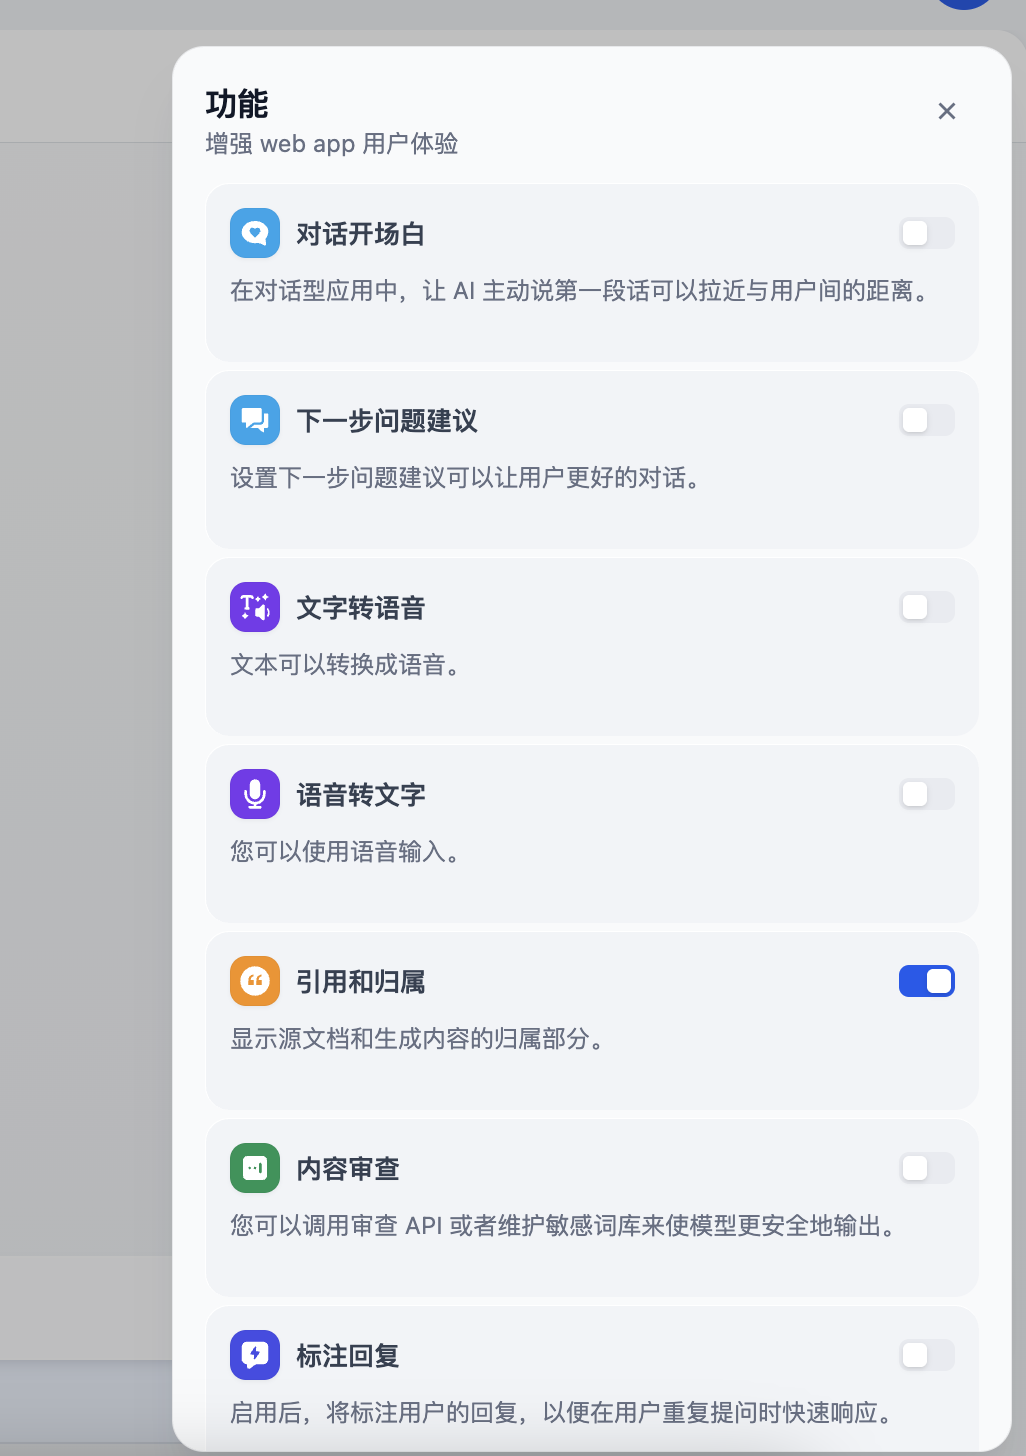
Task: Enable 文字转语音 toggle switch
Action: (927, 607)
